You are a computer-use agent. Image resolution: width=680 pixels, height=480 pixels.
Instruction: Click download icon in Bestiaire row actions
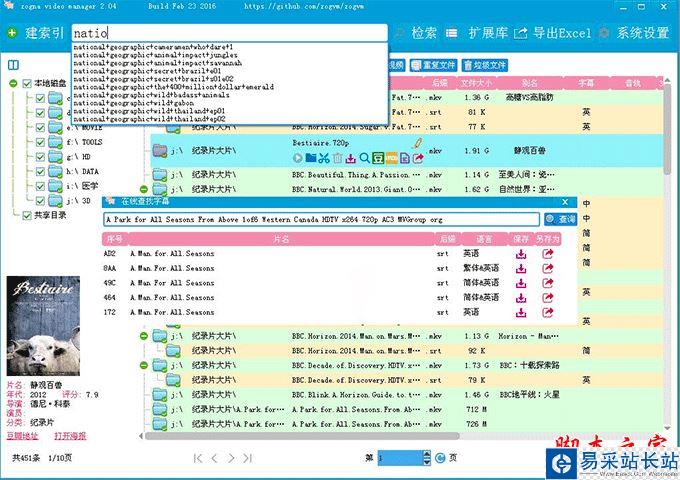(350, 158)
